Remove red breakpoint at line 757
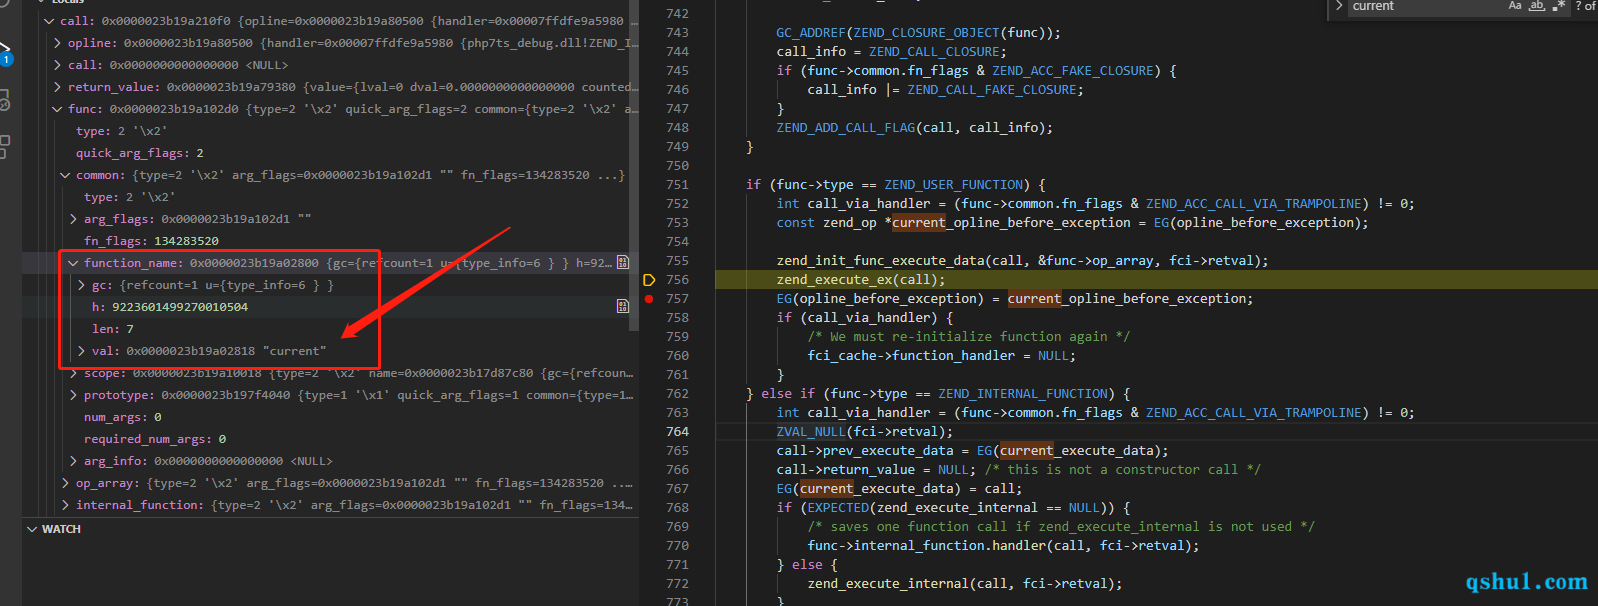 pos(649,299)
